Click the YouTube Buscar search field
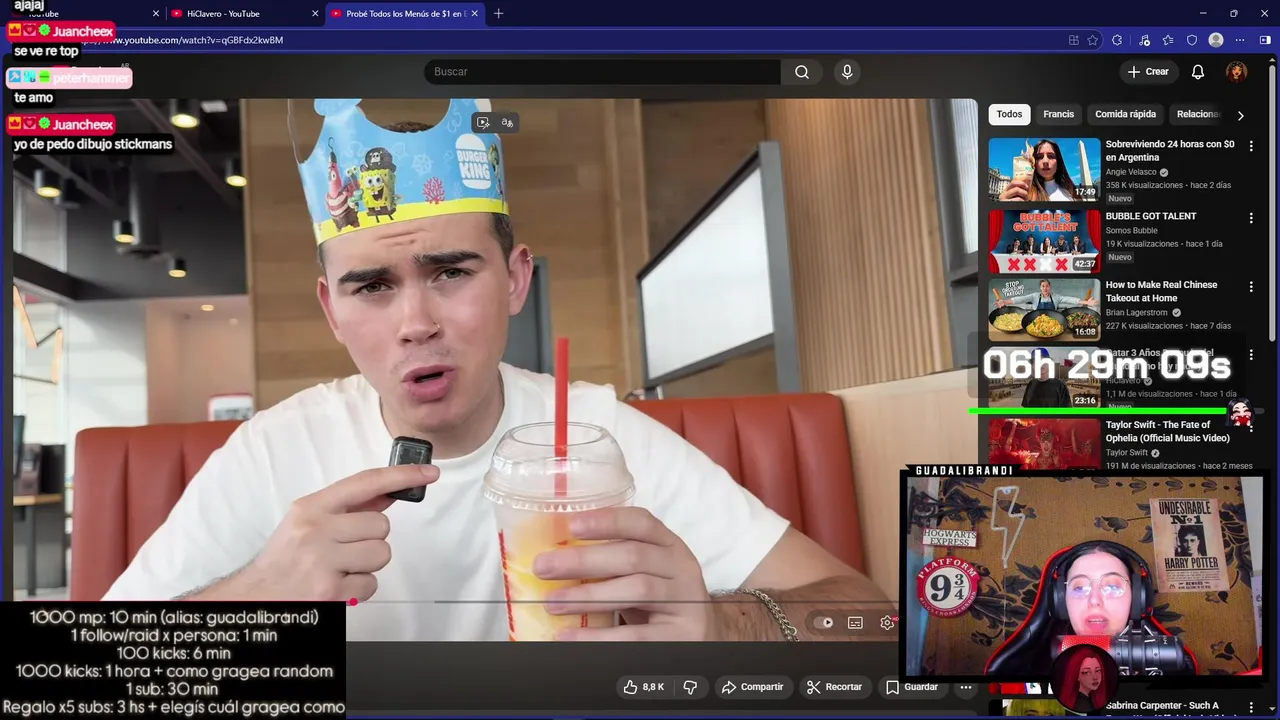 (x=602, y=72)
